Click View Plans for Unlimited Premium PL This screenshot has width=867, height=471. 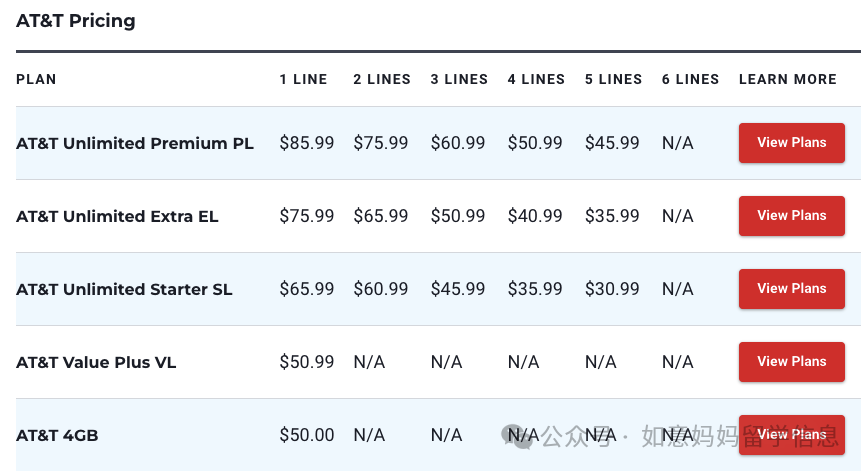tap(791, 143)
